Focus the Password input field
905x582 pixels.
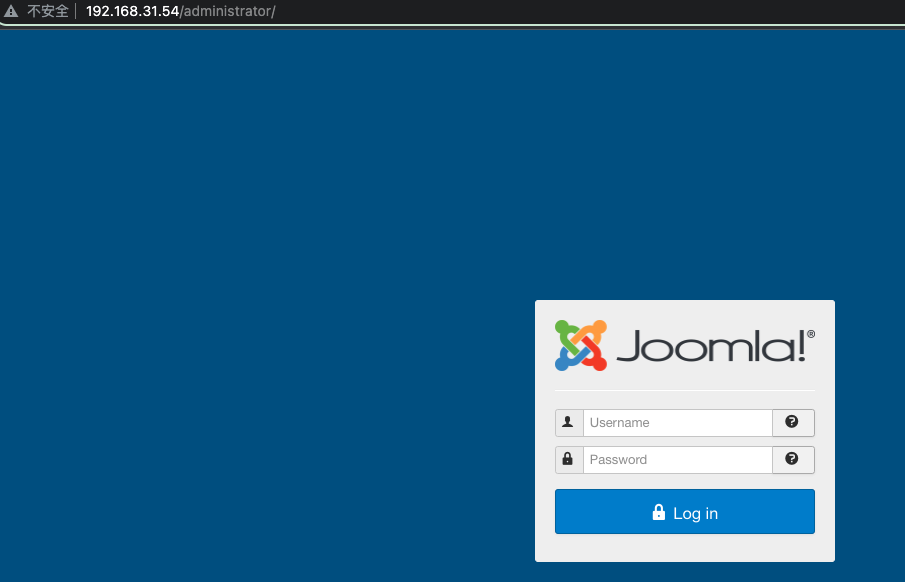678,460
